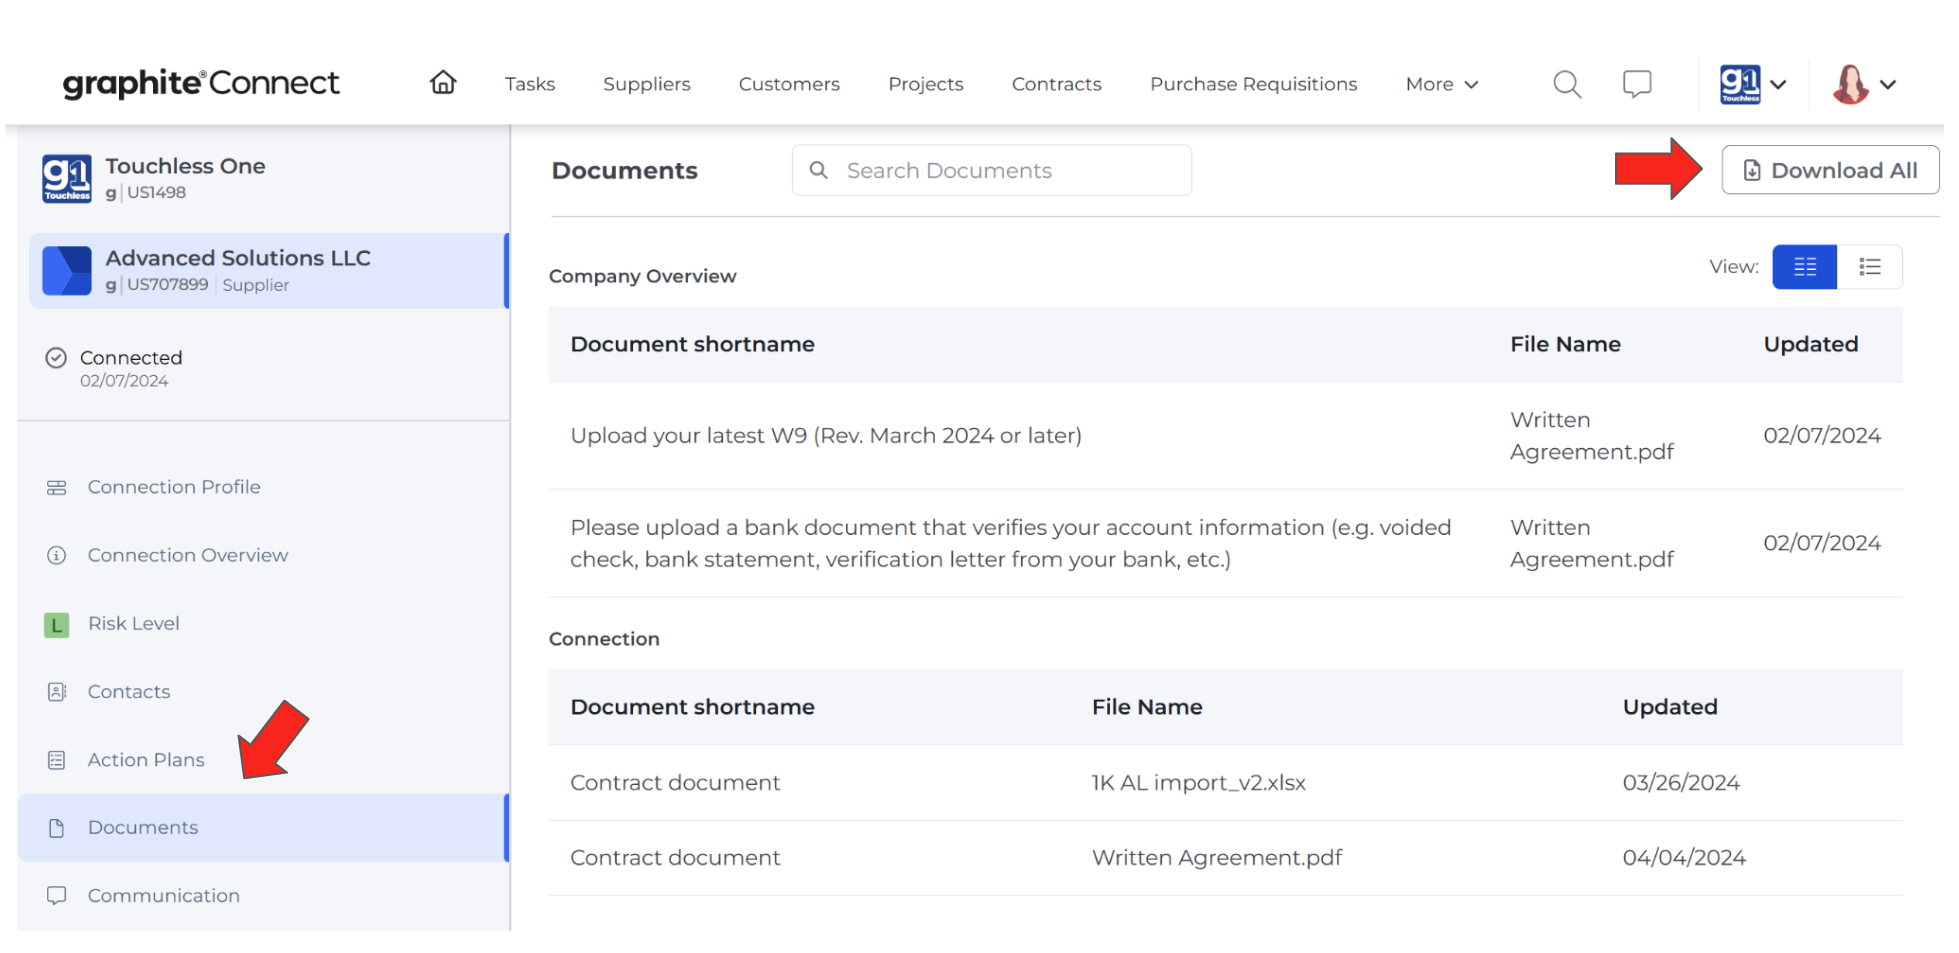Click the Action Plans list icon
The image size is (1959, 953).
[57, 760]
